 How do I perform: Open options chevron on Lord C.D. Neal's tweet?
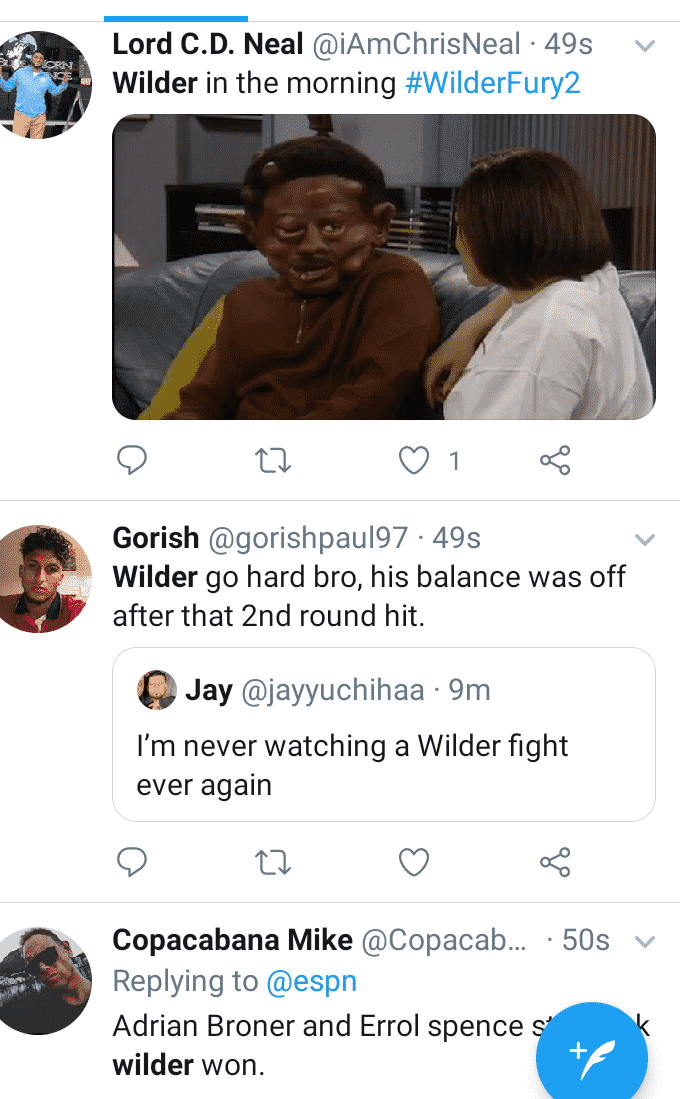(645, 46)
